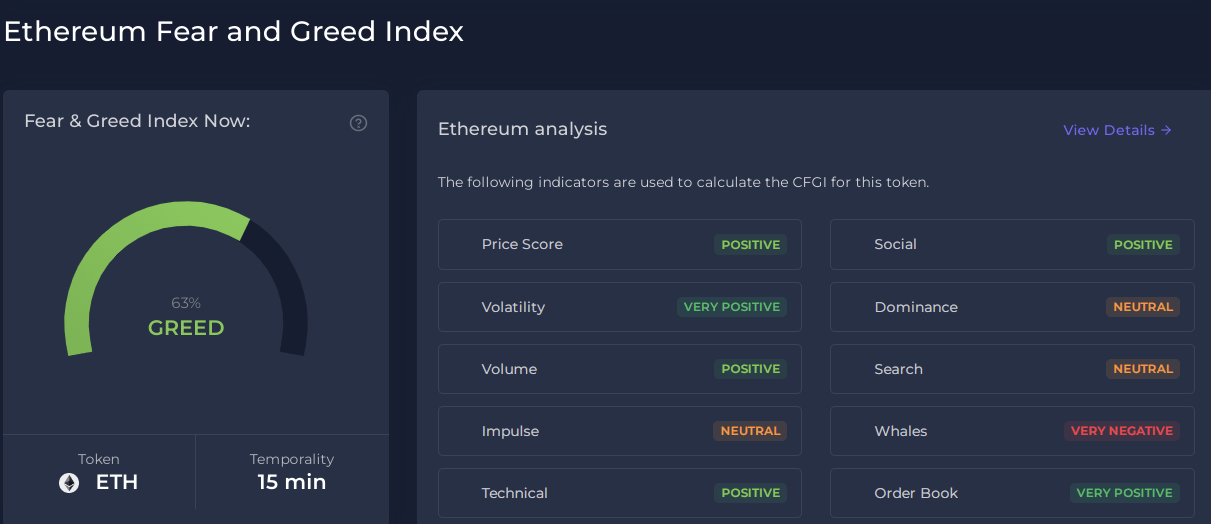Select the Price Score indicator card

point(620,244)
